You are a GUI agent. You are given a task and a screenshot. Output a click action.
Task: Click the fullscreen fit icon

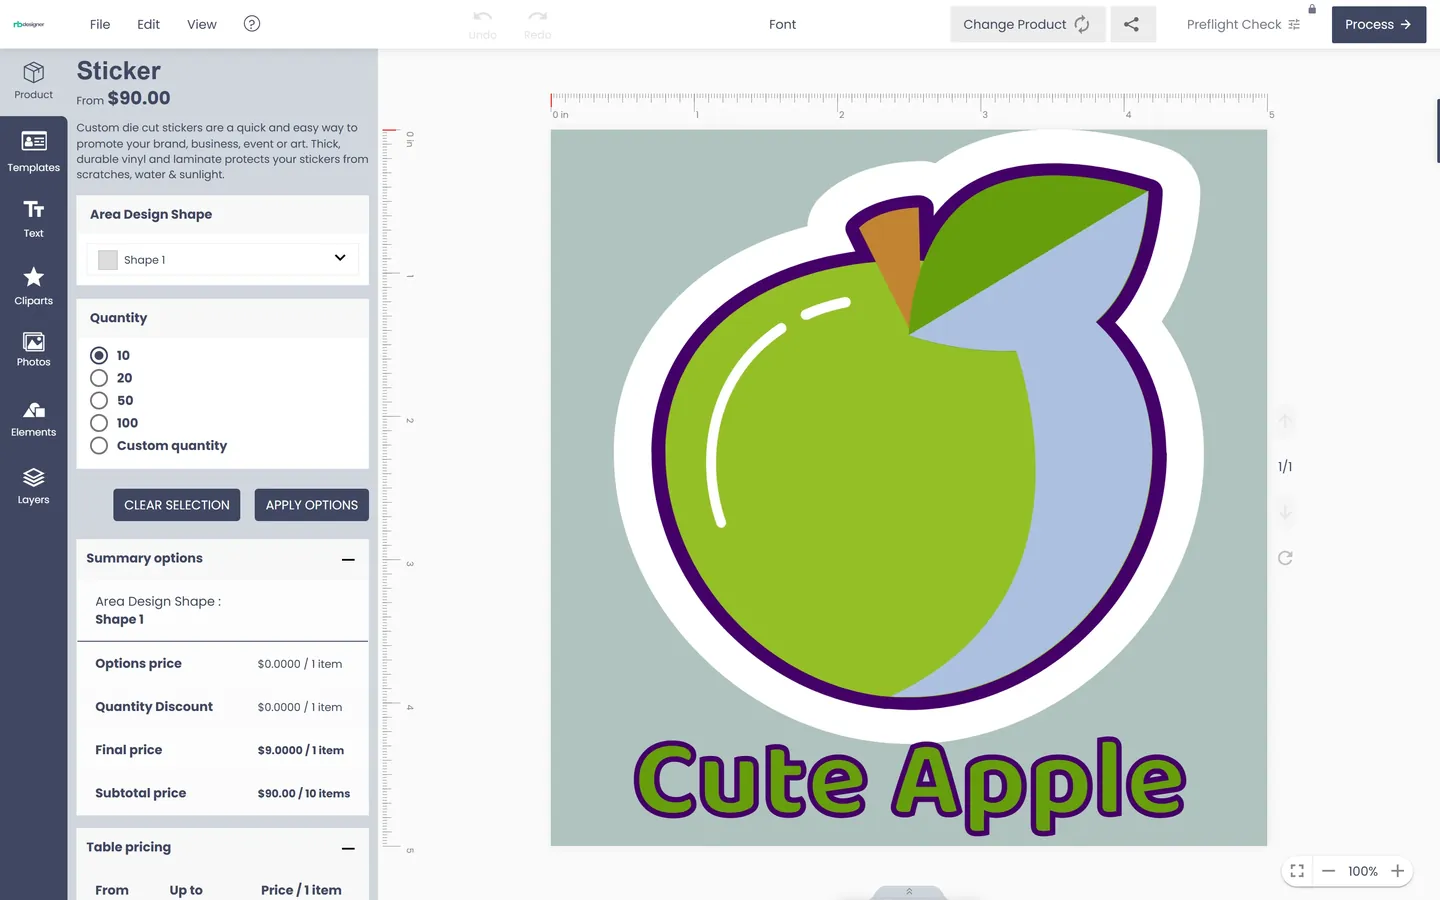[x=1297, y=871]
